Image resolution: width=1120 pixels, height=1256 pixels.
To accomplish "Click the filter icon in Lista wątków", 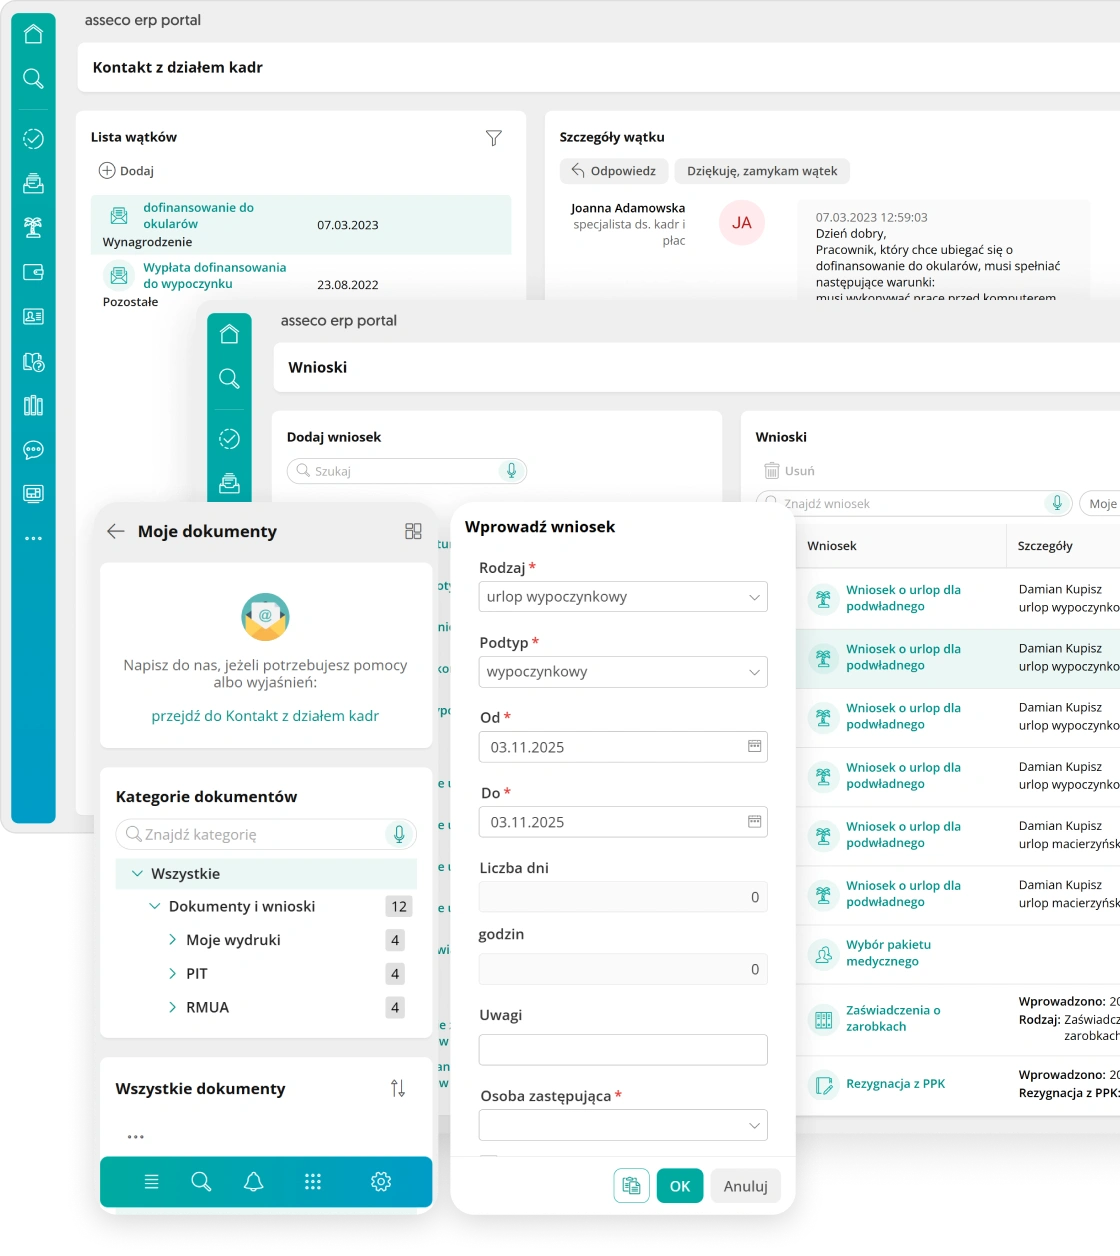I will [493, 138].
